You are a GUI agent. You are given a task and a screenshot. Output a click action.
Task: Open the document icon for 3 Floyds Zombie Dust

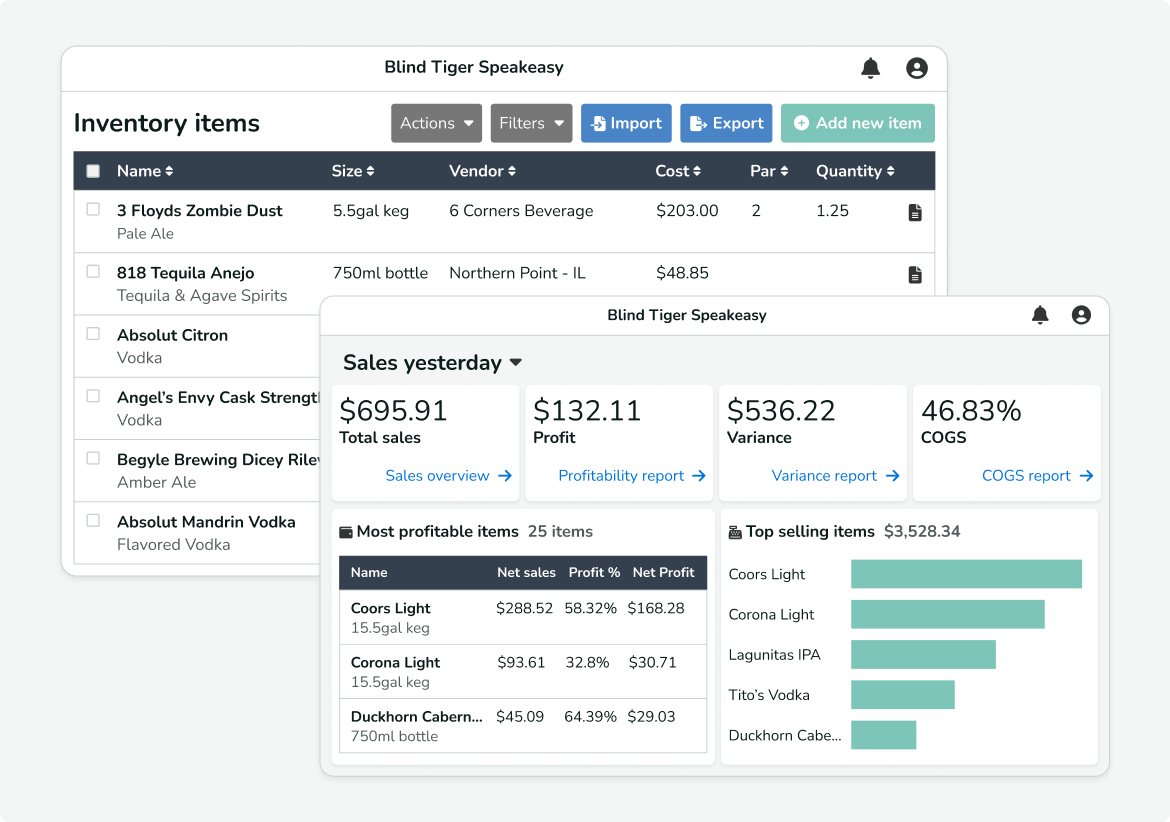pos(915,213)
